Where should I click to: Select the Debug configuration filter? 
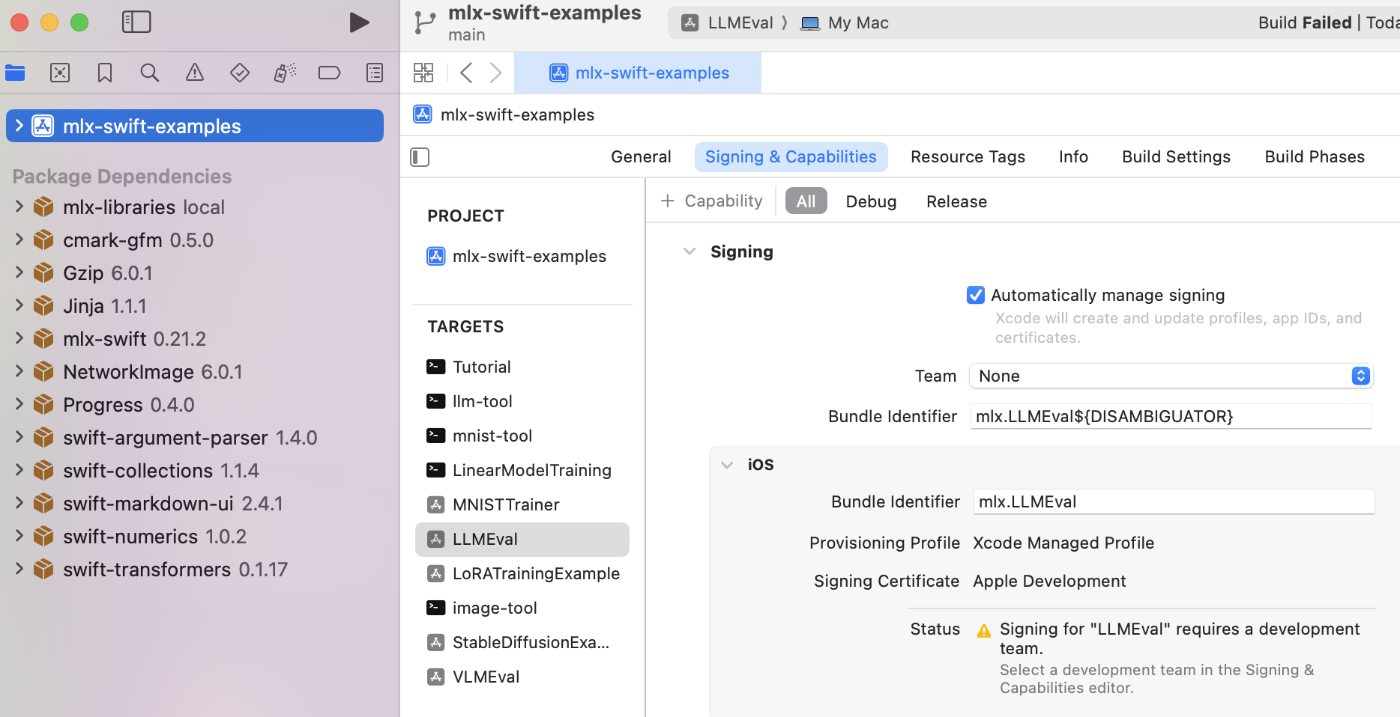pos(871,201)
